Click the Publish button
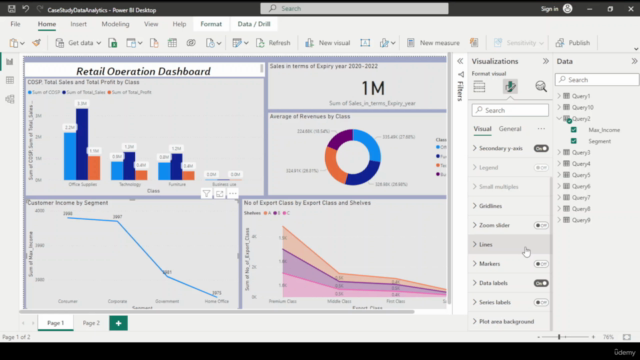This screenshot has height=360, width=640. (573, 43)
